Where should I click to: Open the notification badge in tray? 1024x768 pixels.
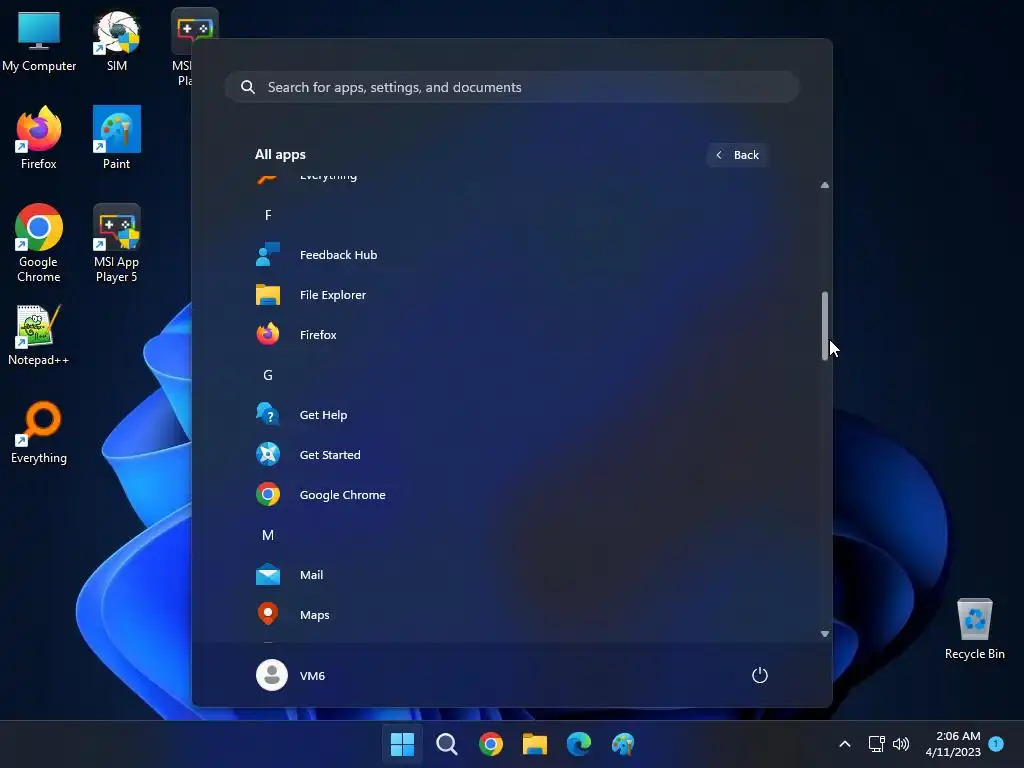[x=997, y=744]
